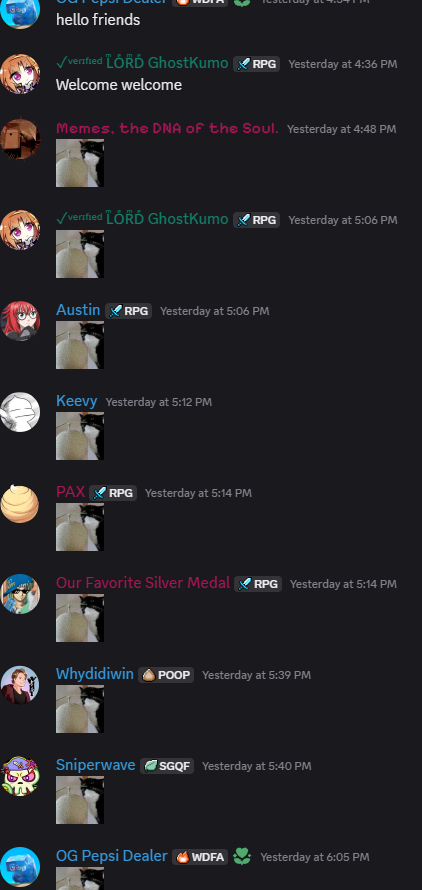
Task: View image posted by Memes, the DNA of the Soul
Action: (x=80, y=163)
